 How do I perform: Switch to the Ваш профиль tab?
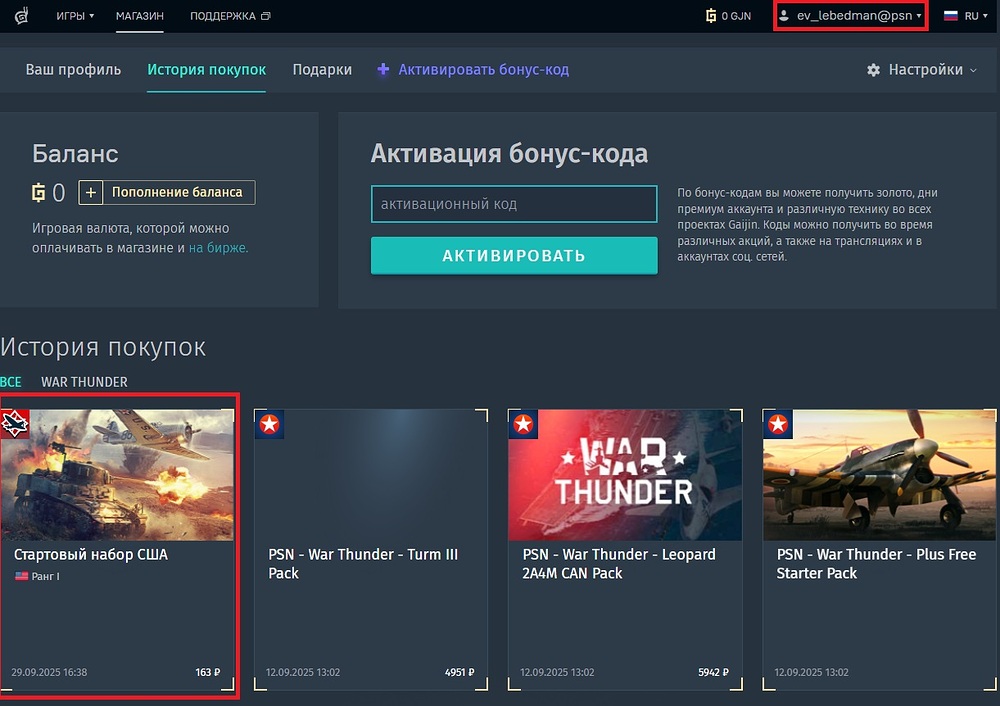pyautogui.click(x=73, y=70)
